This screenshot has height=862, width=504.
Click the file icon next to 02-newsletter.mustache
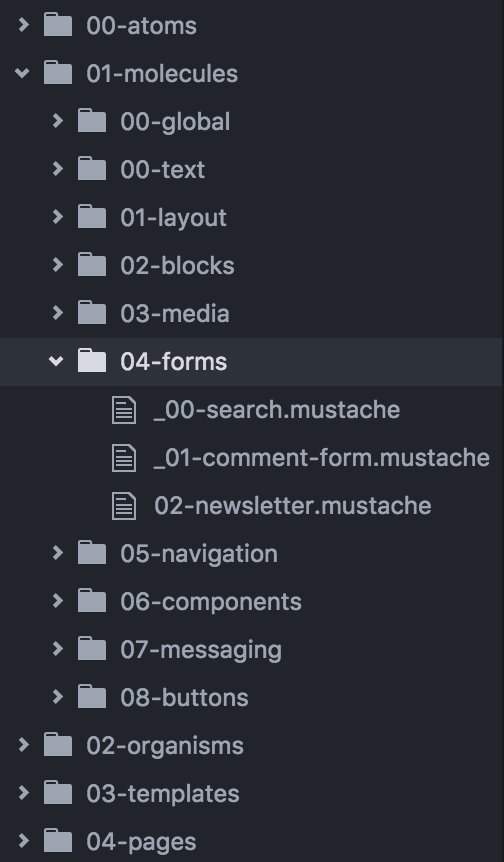click(x=124, y=506)
